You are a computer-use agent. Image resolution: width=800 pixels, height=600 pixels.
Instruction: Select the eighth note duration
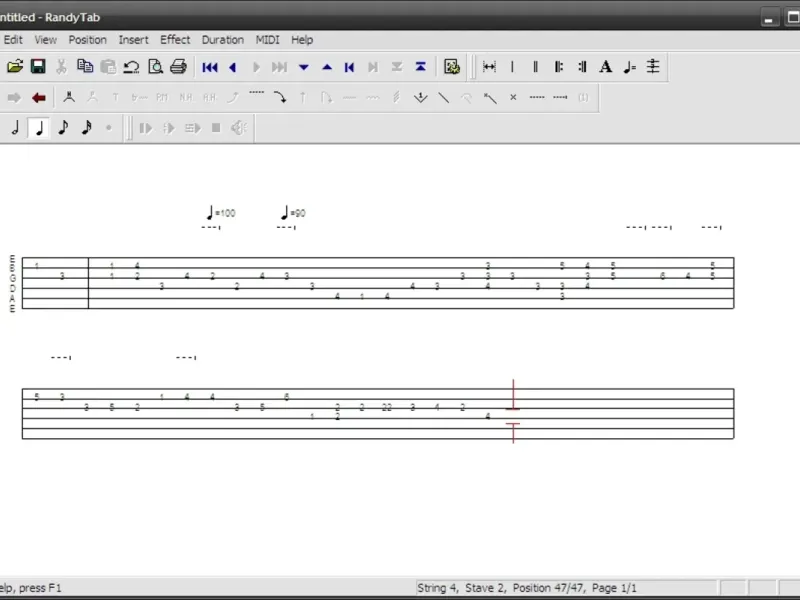point(63,128)
